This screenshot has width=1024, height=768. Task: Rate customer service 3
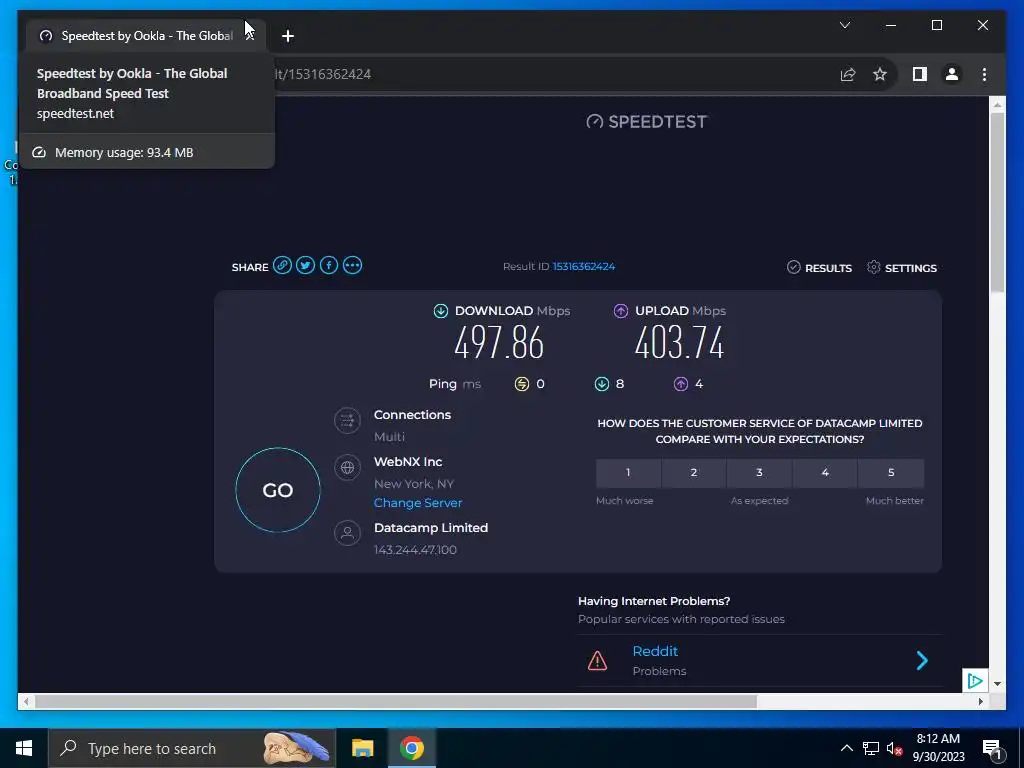[x=760, y=473]
